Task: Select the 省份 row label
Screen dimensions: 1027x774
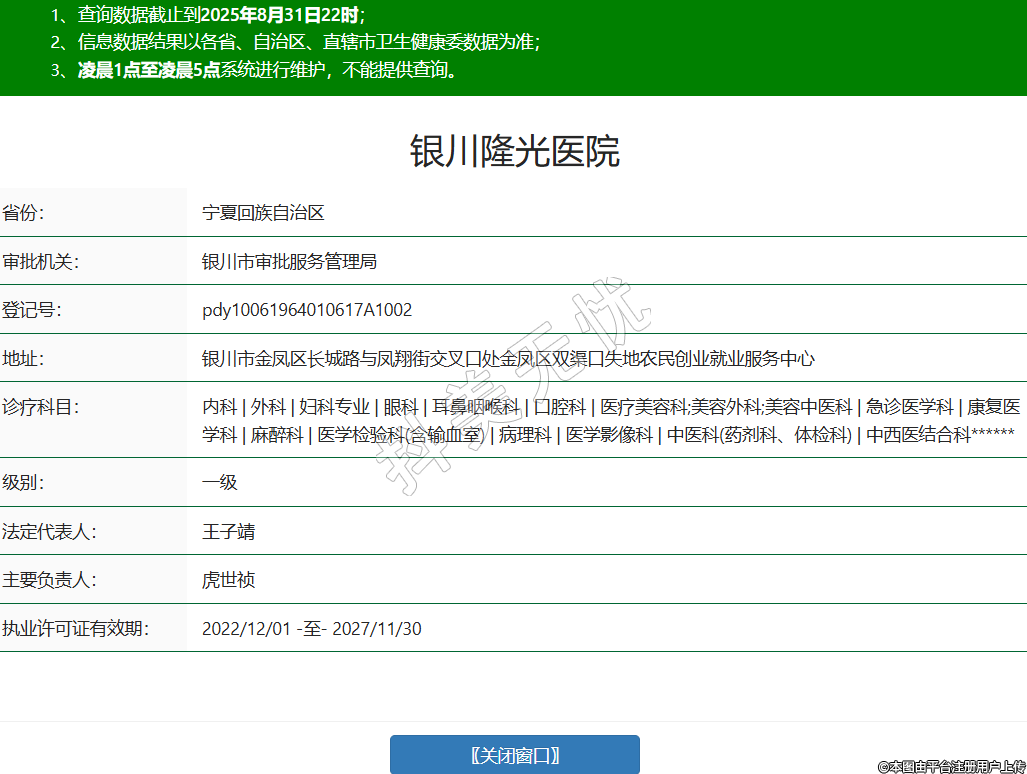Action: pos(24,213)
